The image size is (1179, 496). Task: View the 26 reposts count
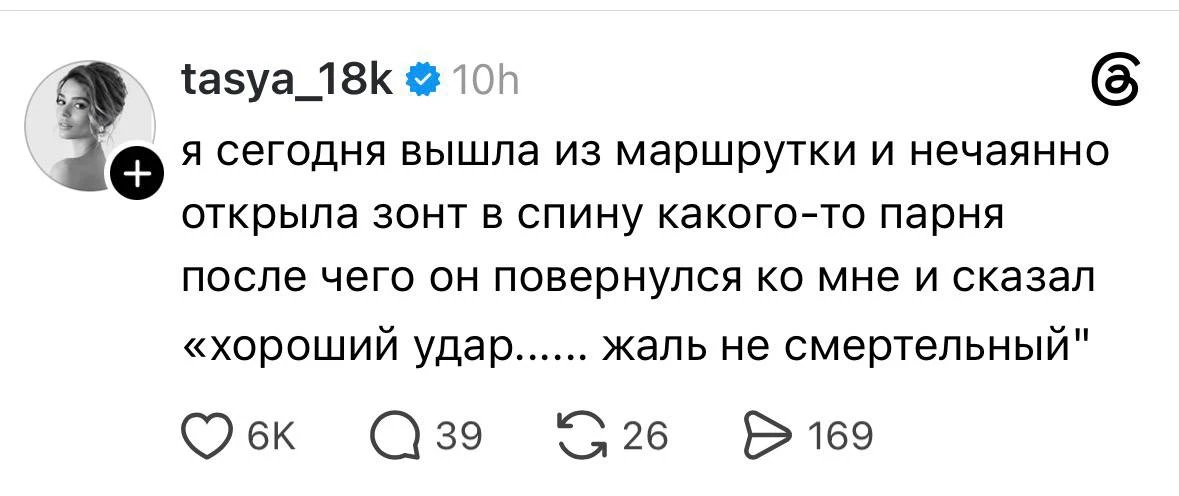[x=644, y=436]
